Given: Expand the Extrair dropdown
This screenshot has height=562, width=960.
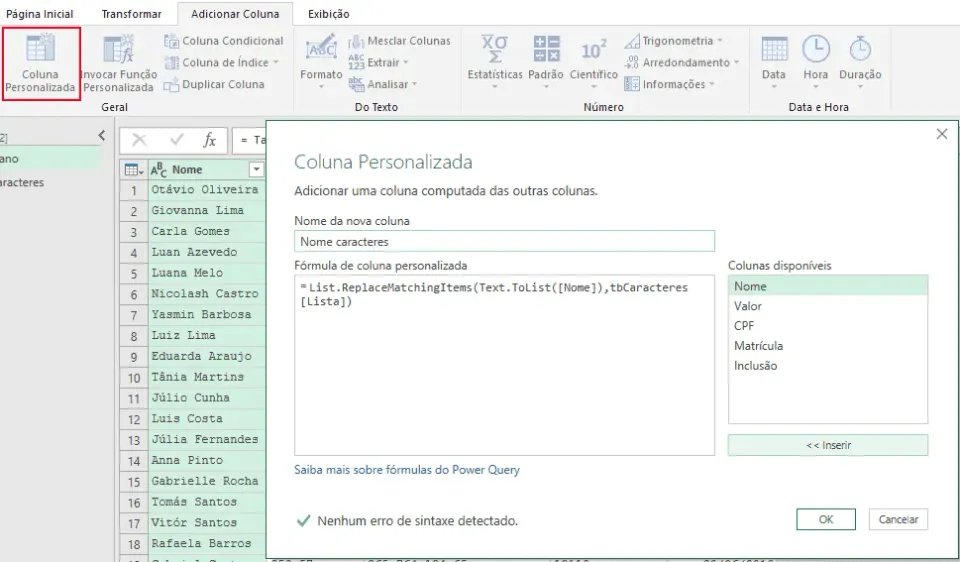Looking at the screenshot, I should [x=378, y=62].
